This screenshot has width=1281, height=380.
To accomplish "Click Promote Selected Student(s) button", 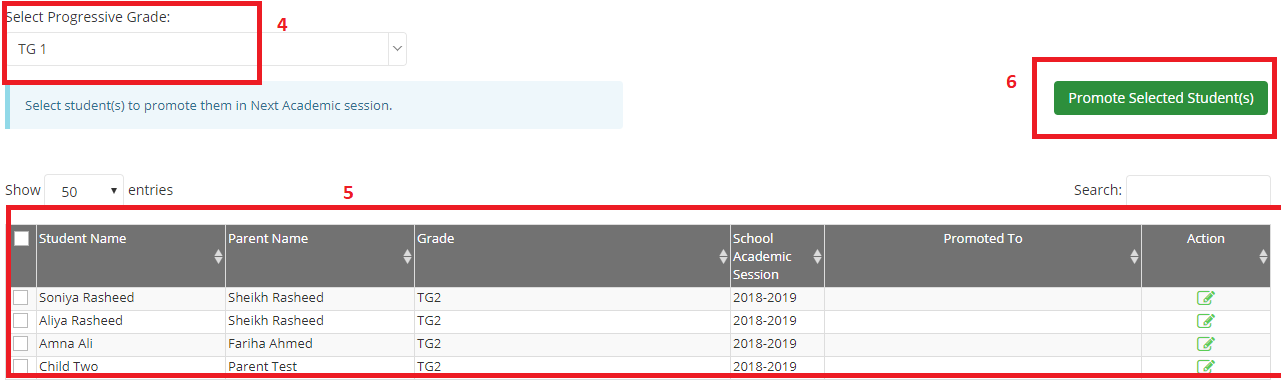I will [x=1161, y=98].
